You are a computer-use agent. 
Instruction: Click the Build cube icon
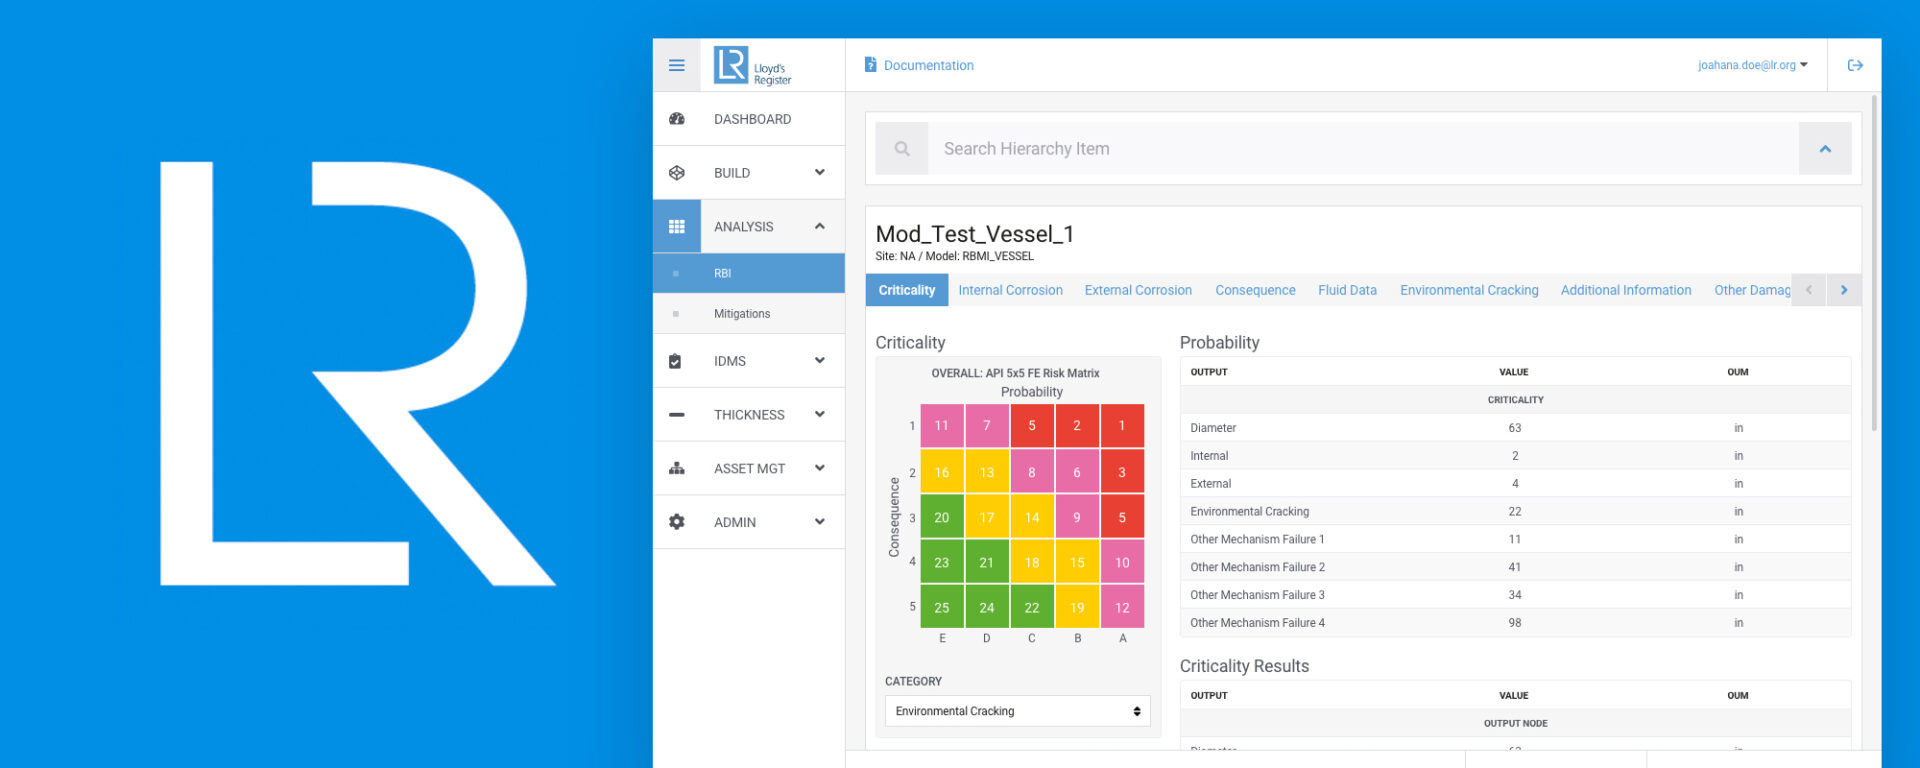[x=677, y=173]
